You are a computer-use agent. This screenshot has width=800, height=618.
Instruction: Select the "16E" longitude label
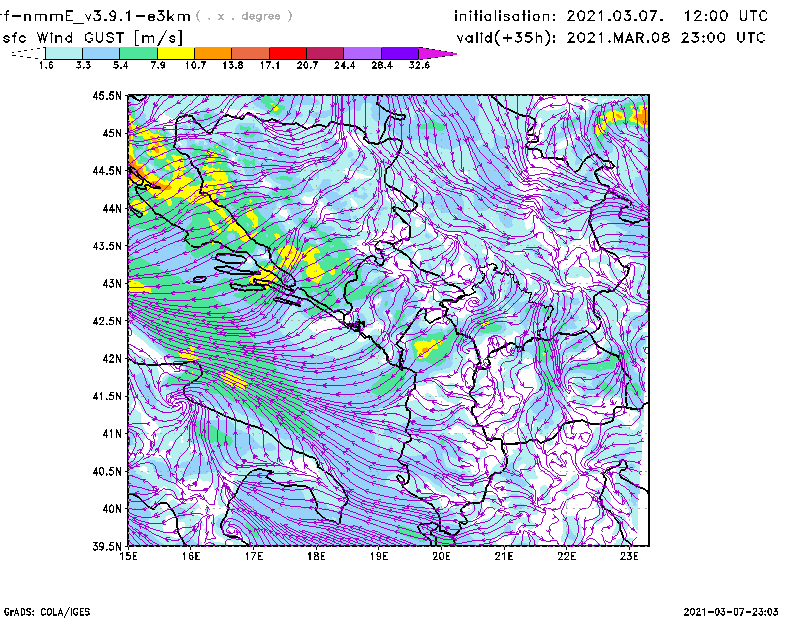tap(191, 556)
